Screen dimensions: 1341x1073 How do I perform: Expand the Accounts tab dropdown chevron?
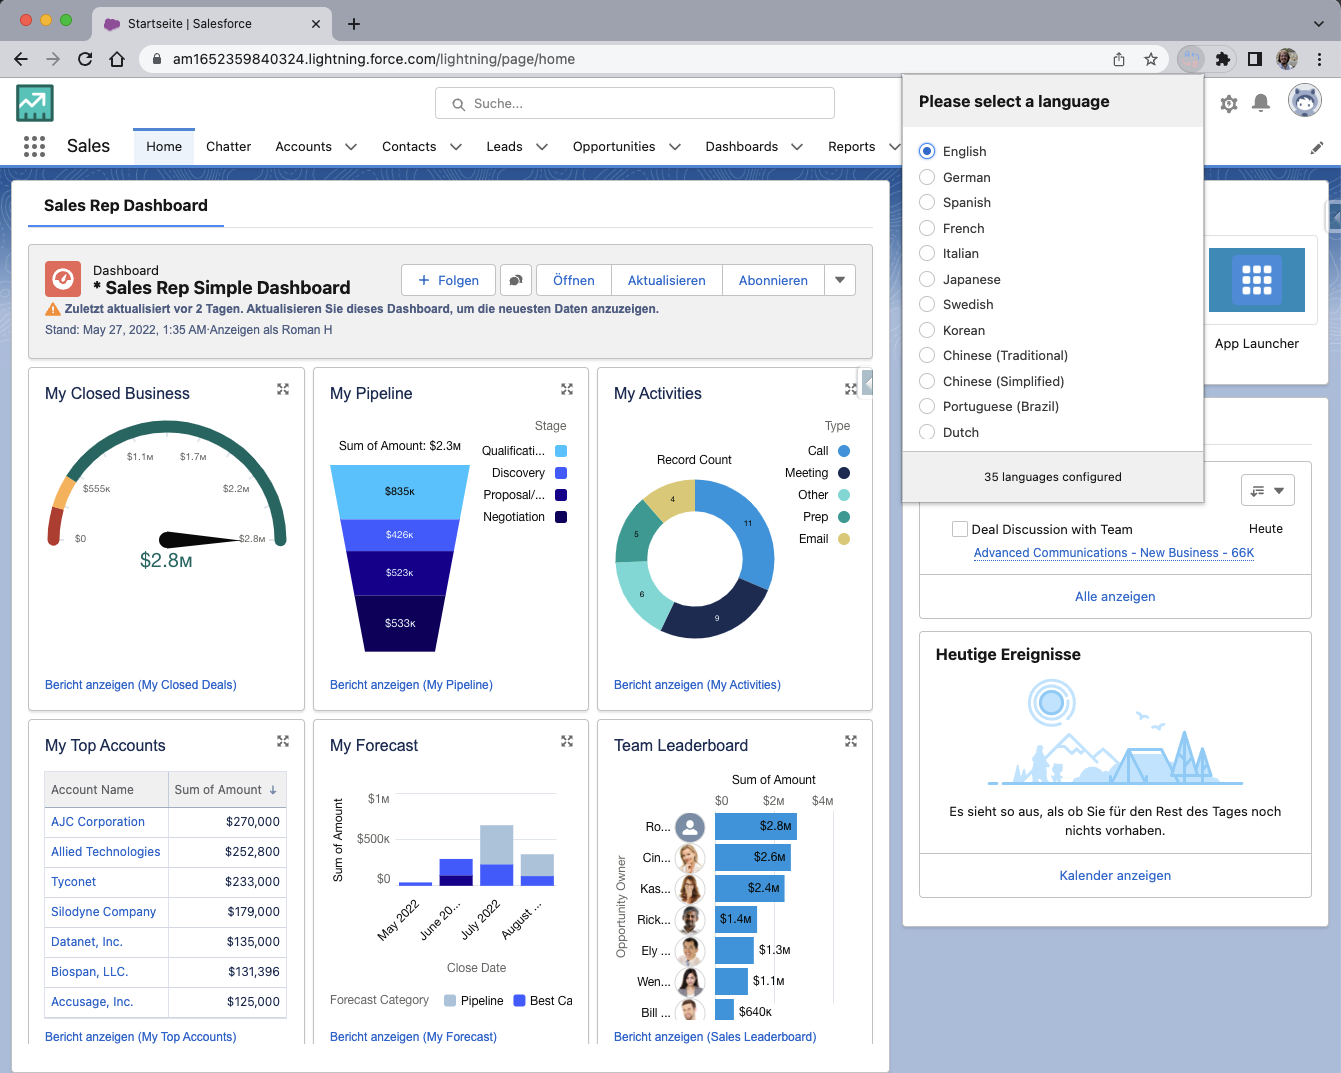(x=351, y=147)
